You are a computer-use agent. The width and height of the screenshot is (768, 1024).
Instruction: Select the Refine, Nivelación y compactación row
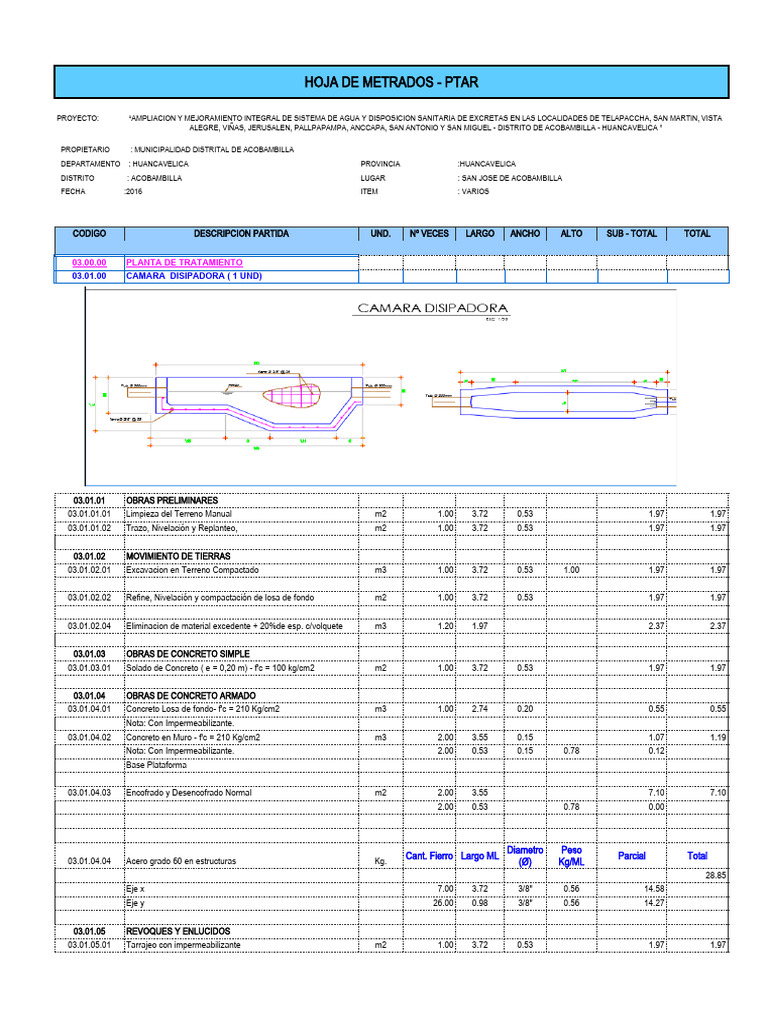coord(391,598)
